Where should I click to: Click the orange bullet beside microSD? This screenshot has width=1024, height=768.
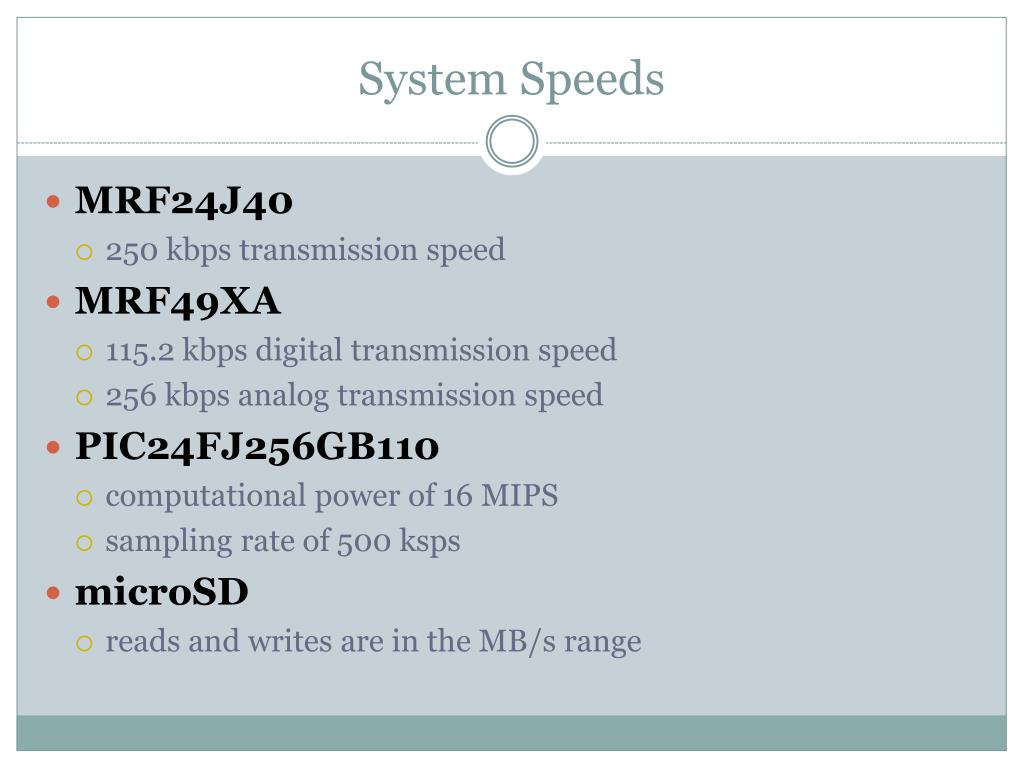click(54, 593)
